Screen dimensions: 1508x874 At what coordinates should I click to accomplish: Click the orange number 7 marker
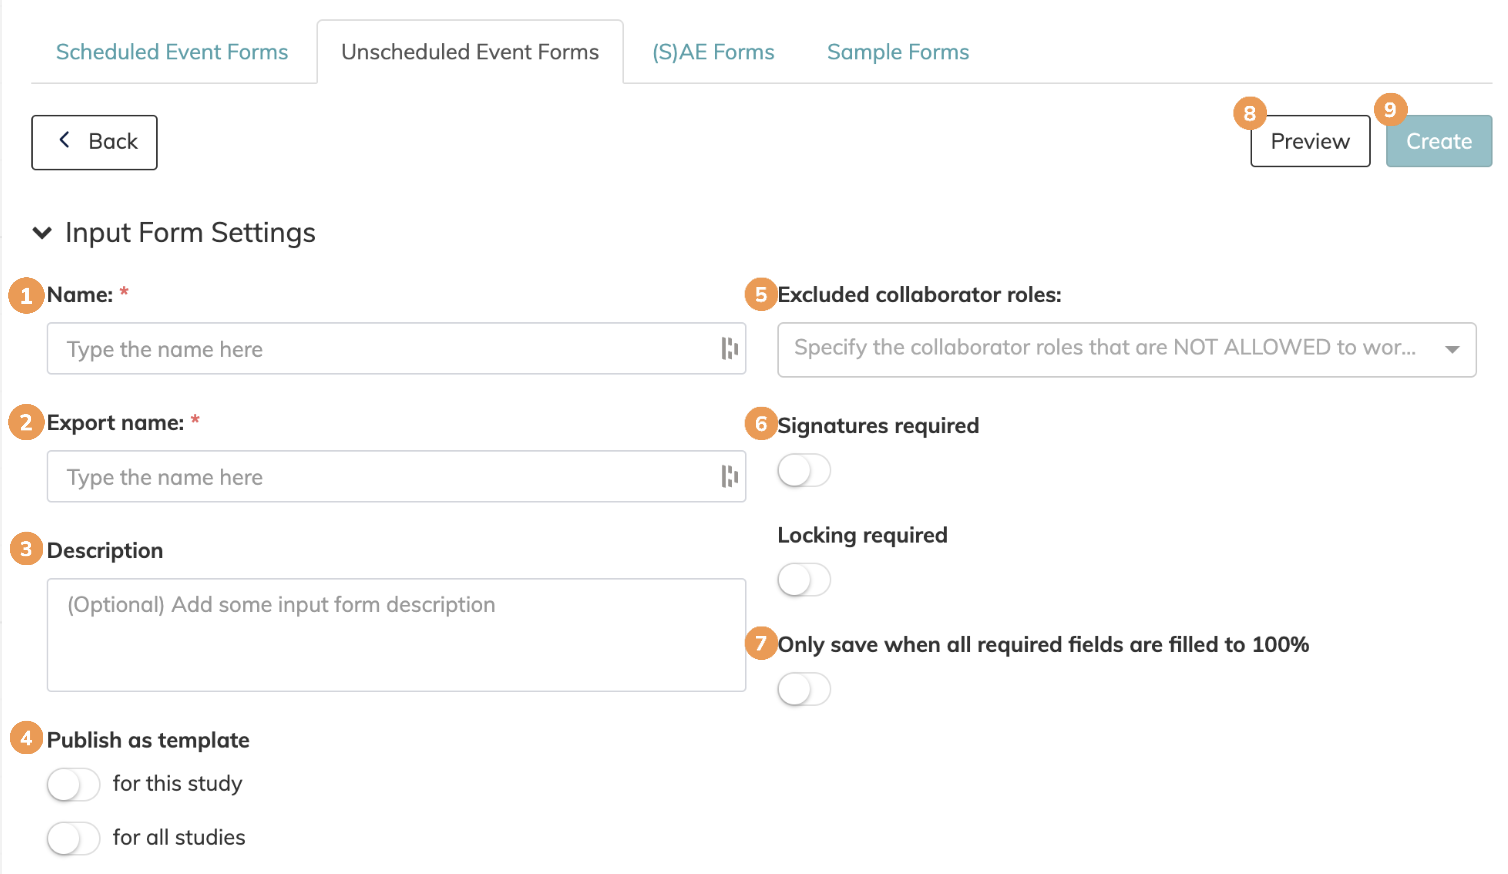point(761,643)
